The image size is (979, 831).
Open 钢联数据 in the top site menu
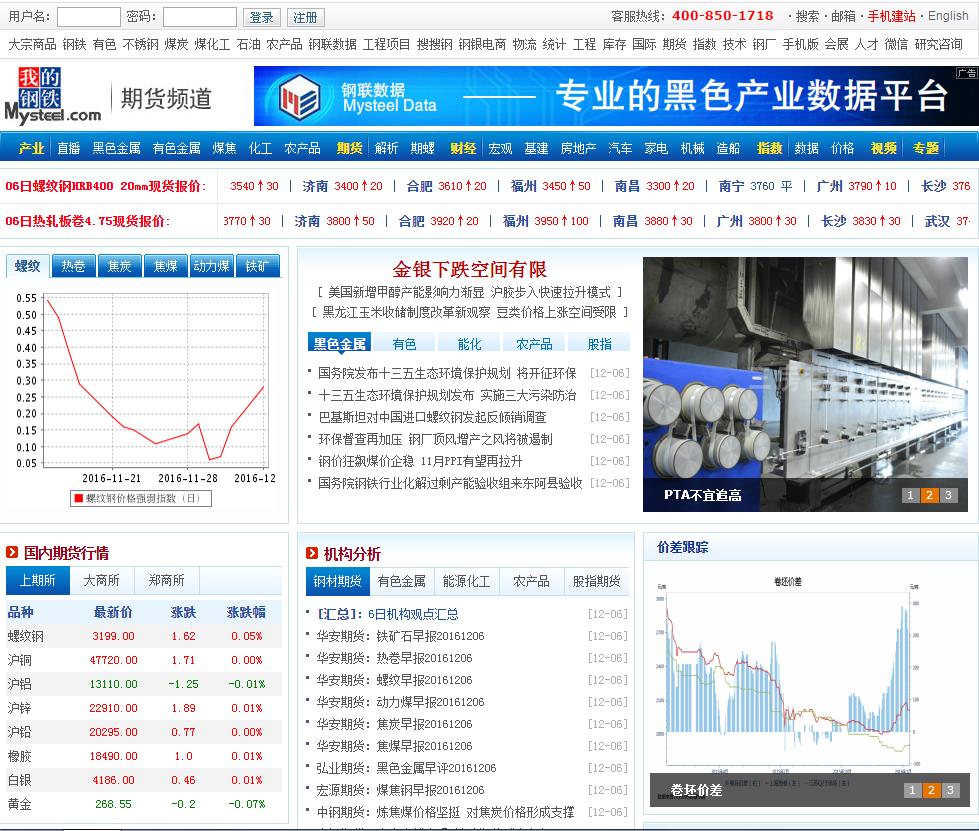[332, 44]
